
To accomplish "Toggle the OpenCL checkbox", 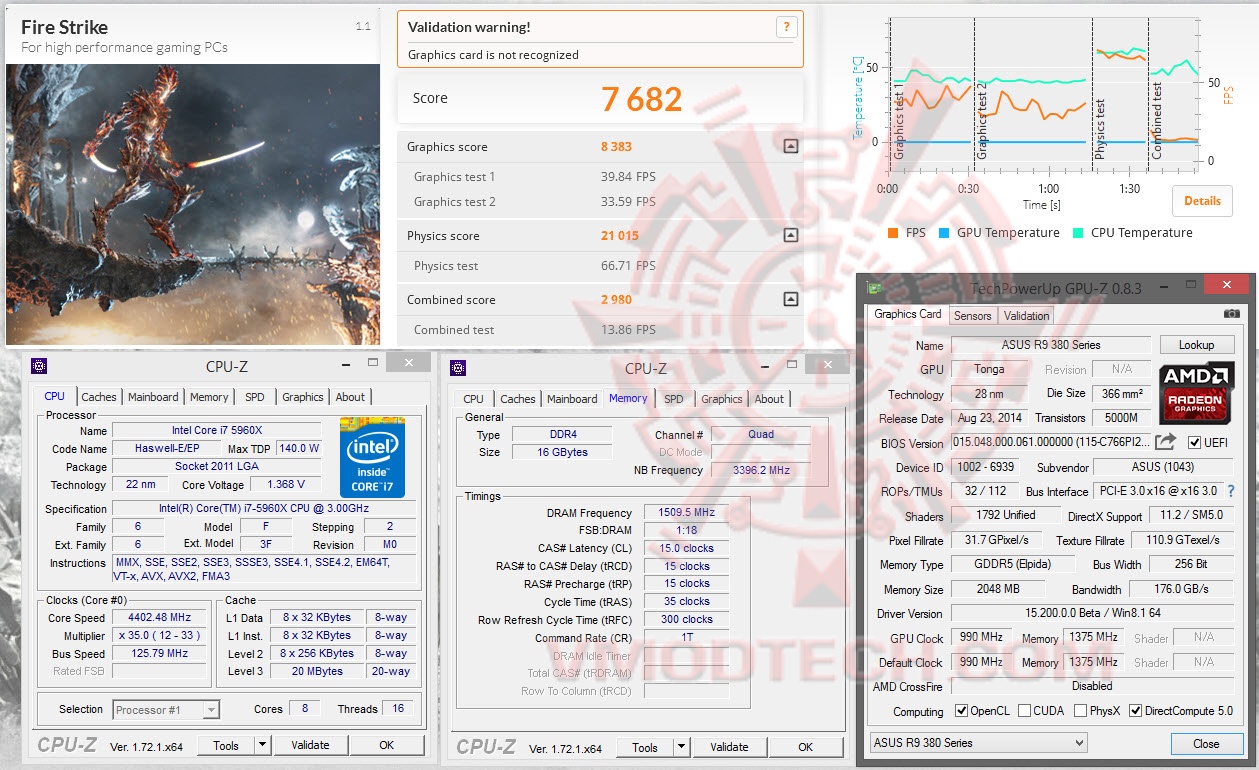I will tap(961, 711).
